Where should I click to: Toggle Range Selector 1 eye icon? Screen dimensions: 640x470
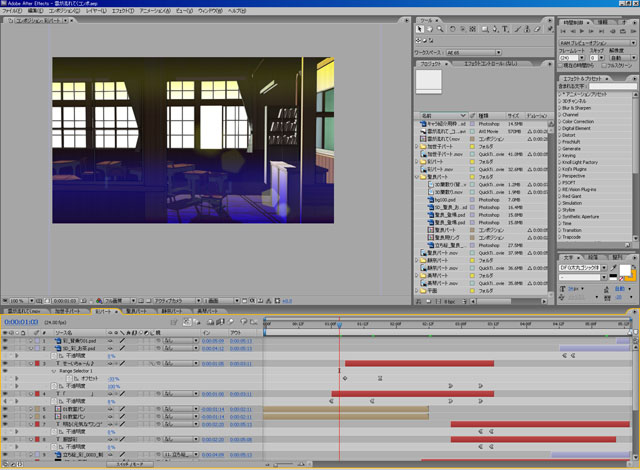(x=5, y=371)
